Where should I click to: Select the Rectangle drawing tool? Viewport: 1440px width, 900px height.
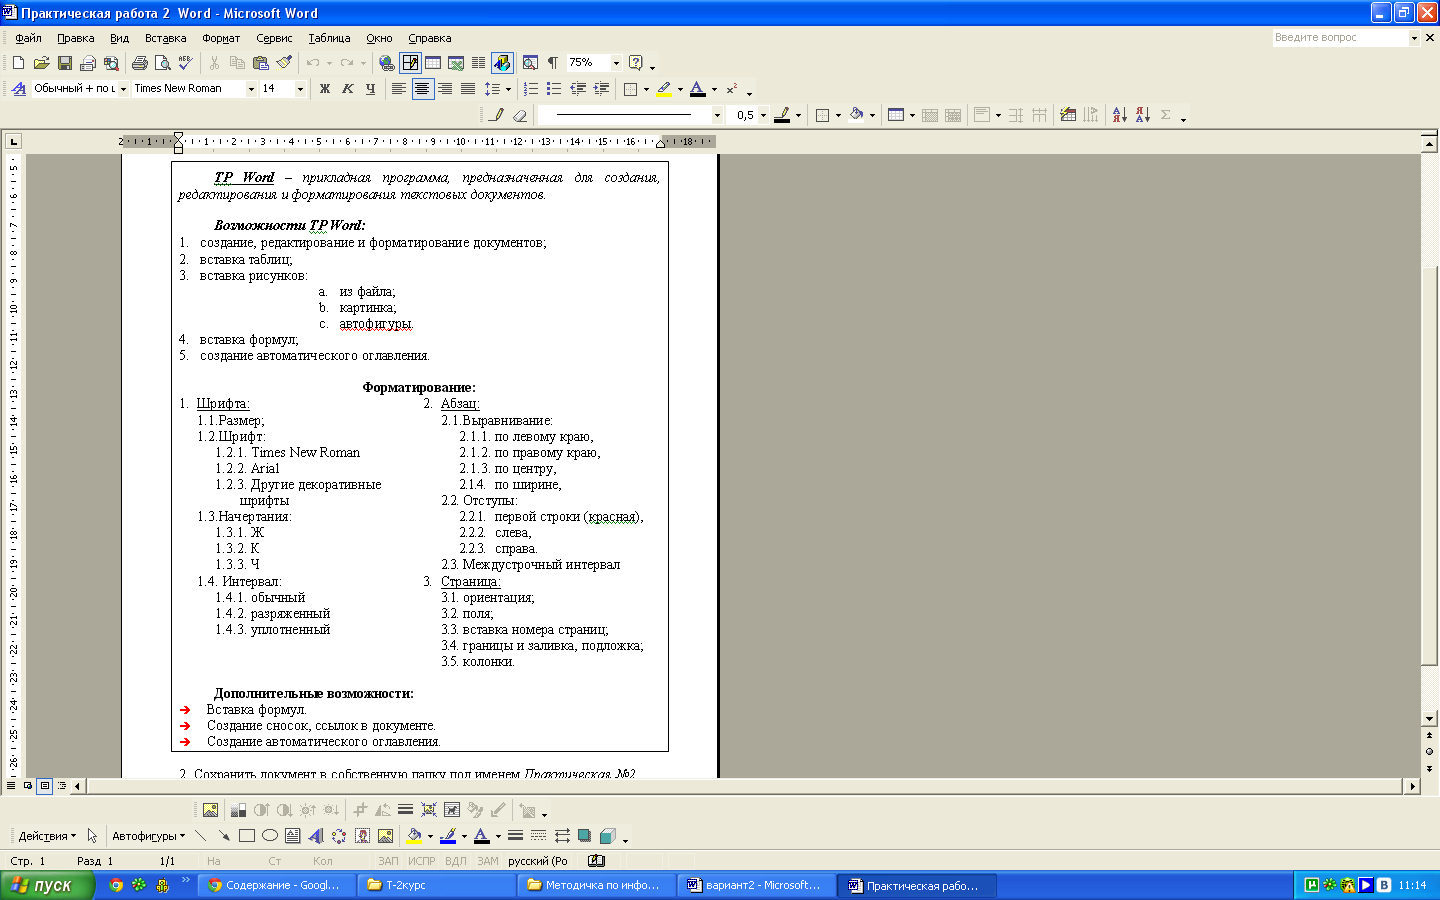[x=247, y=836]
